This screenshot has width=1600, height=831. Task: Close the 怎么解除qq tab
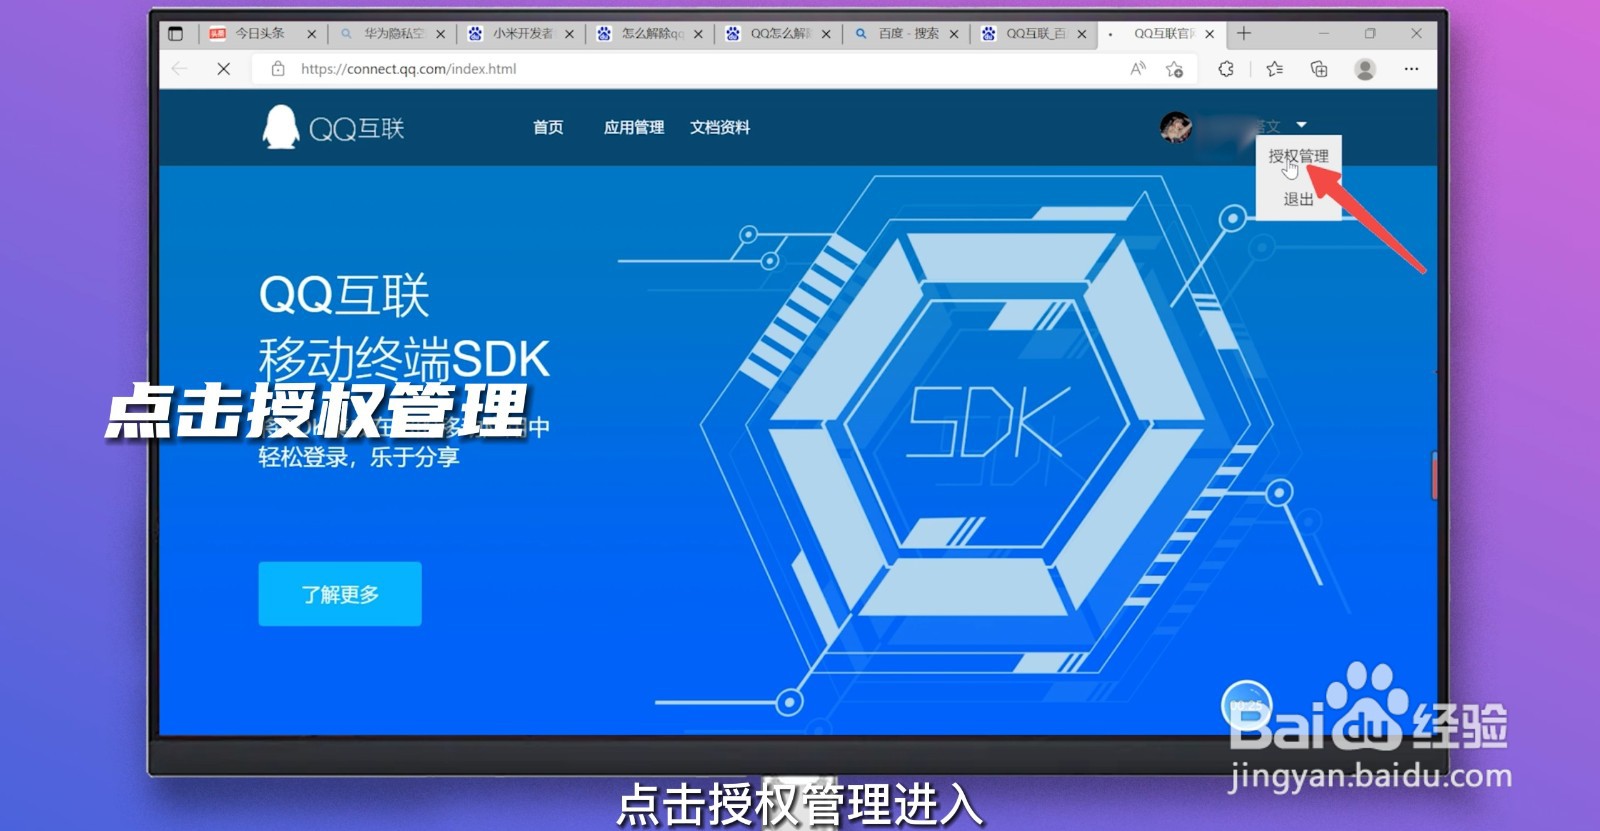(x=698, y=34)
